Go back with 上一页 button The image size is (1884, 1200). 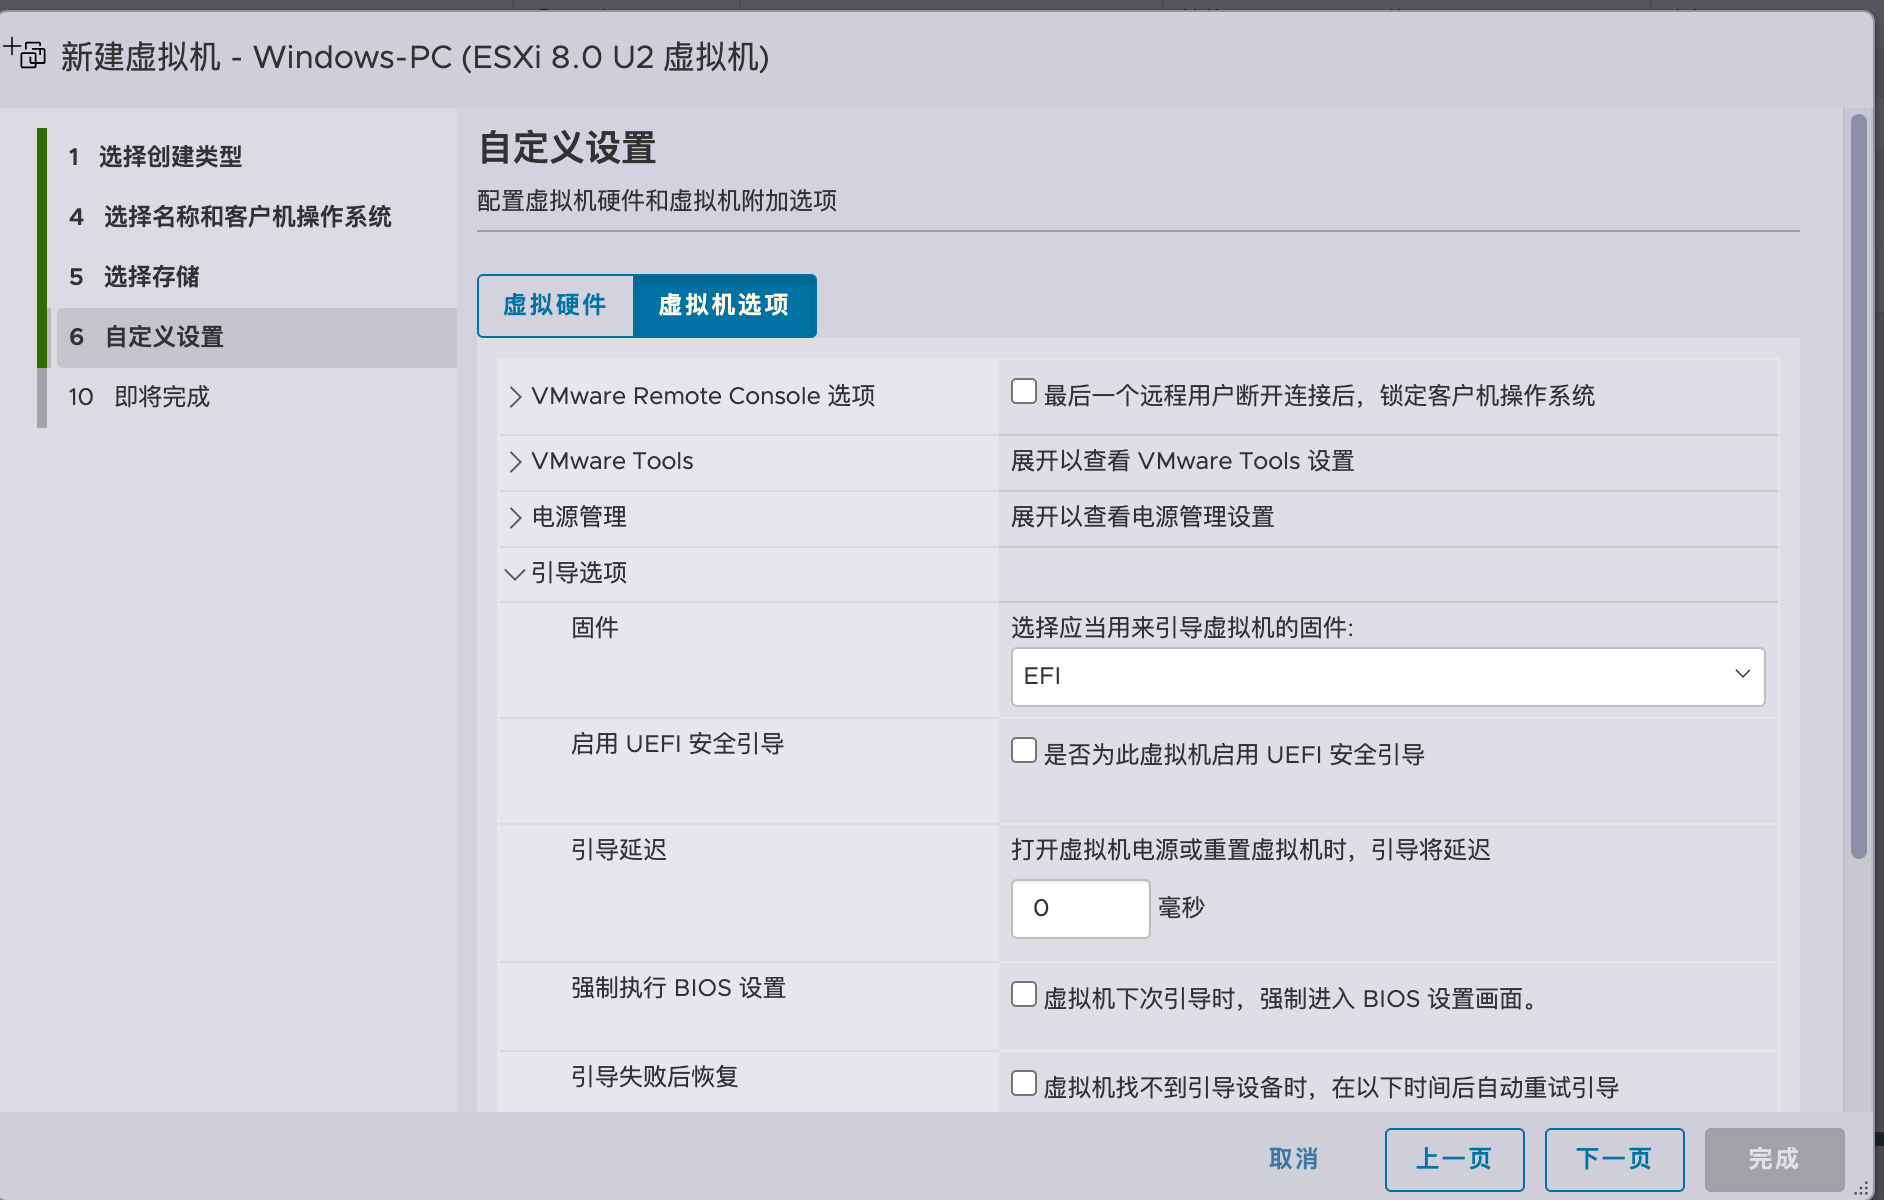pyautogui.click(x=1454, y=1159)
